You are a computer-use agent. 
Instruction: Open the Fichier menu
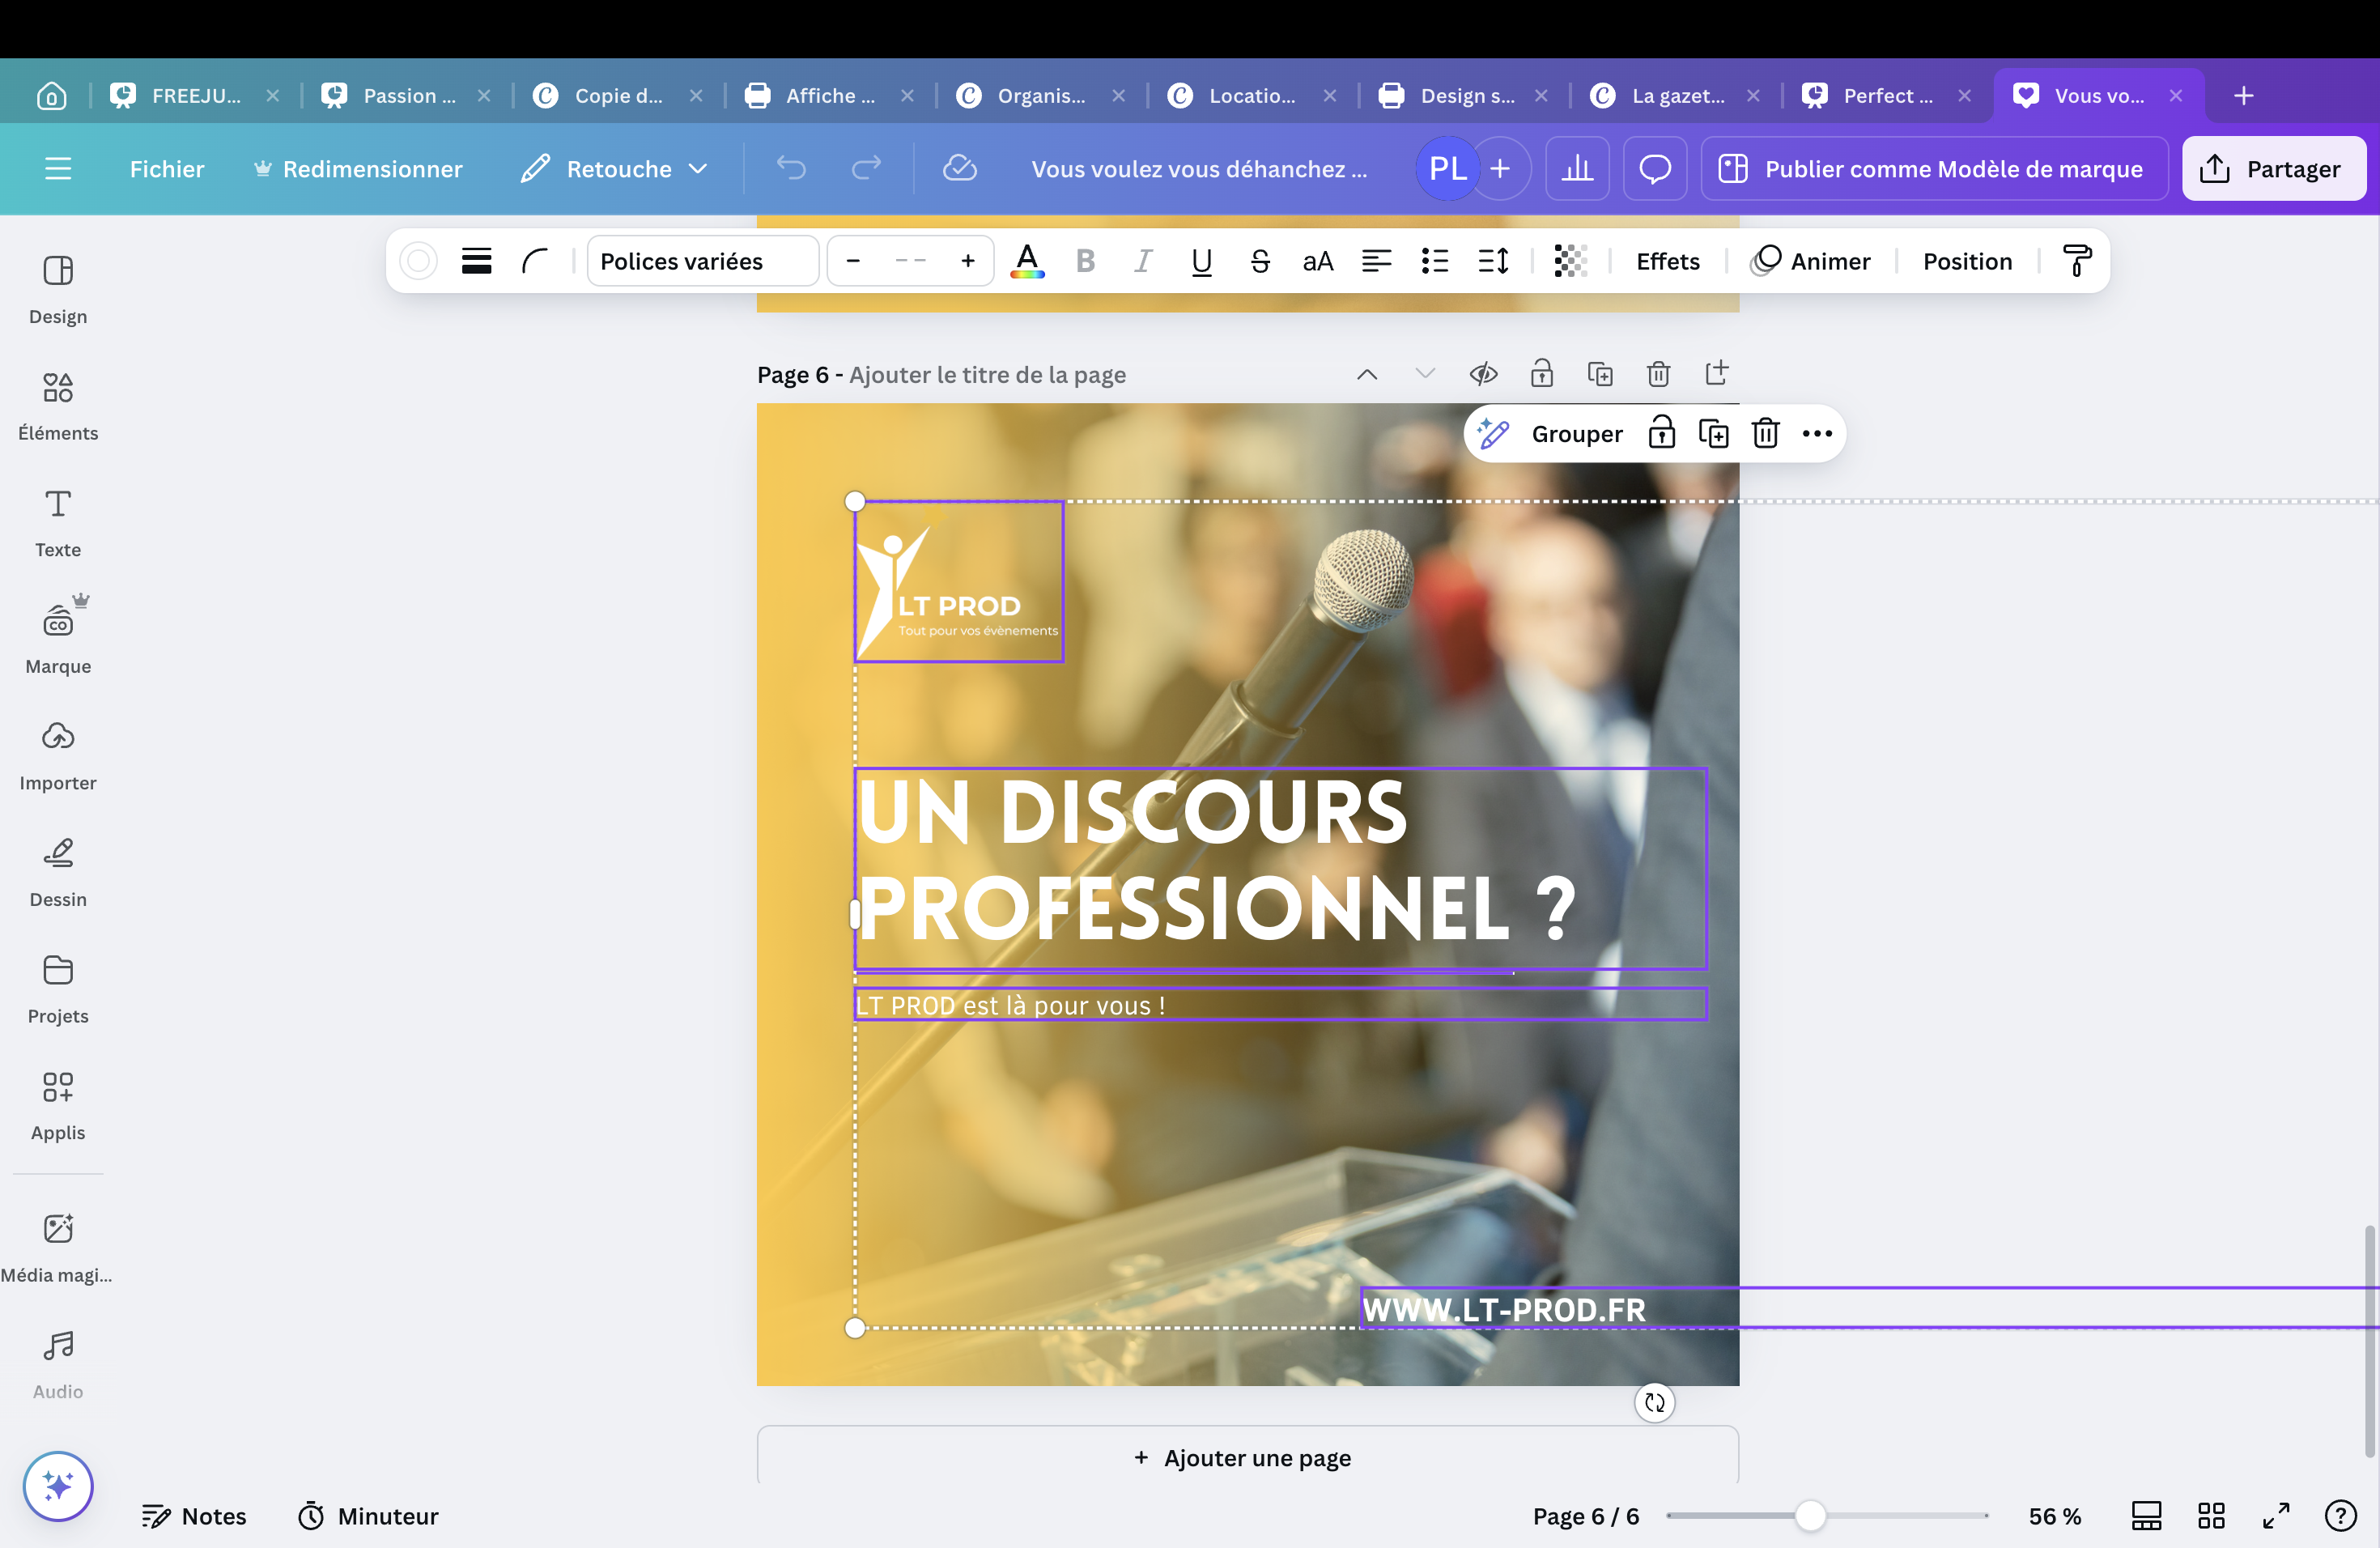(x=167, y=169)
